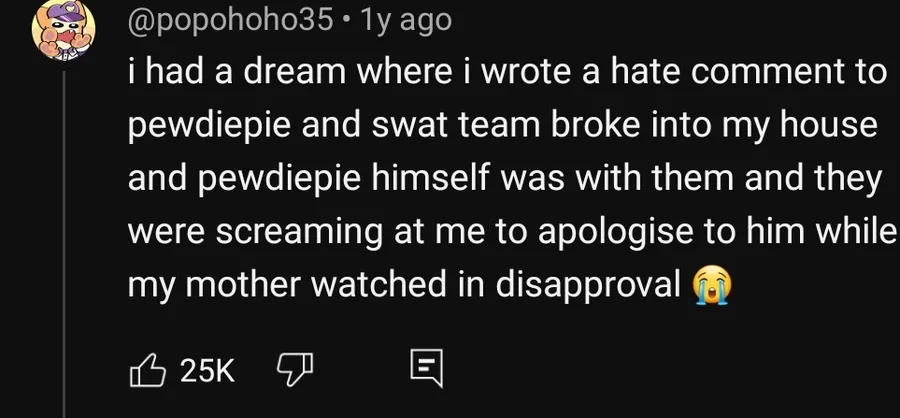Open popohoho35's profile picture
Image resolution: width=900 pixels, height=418 pixels.
pyautogui.click(x=63, y=30)
